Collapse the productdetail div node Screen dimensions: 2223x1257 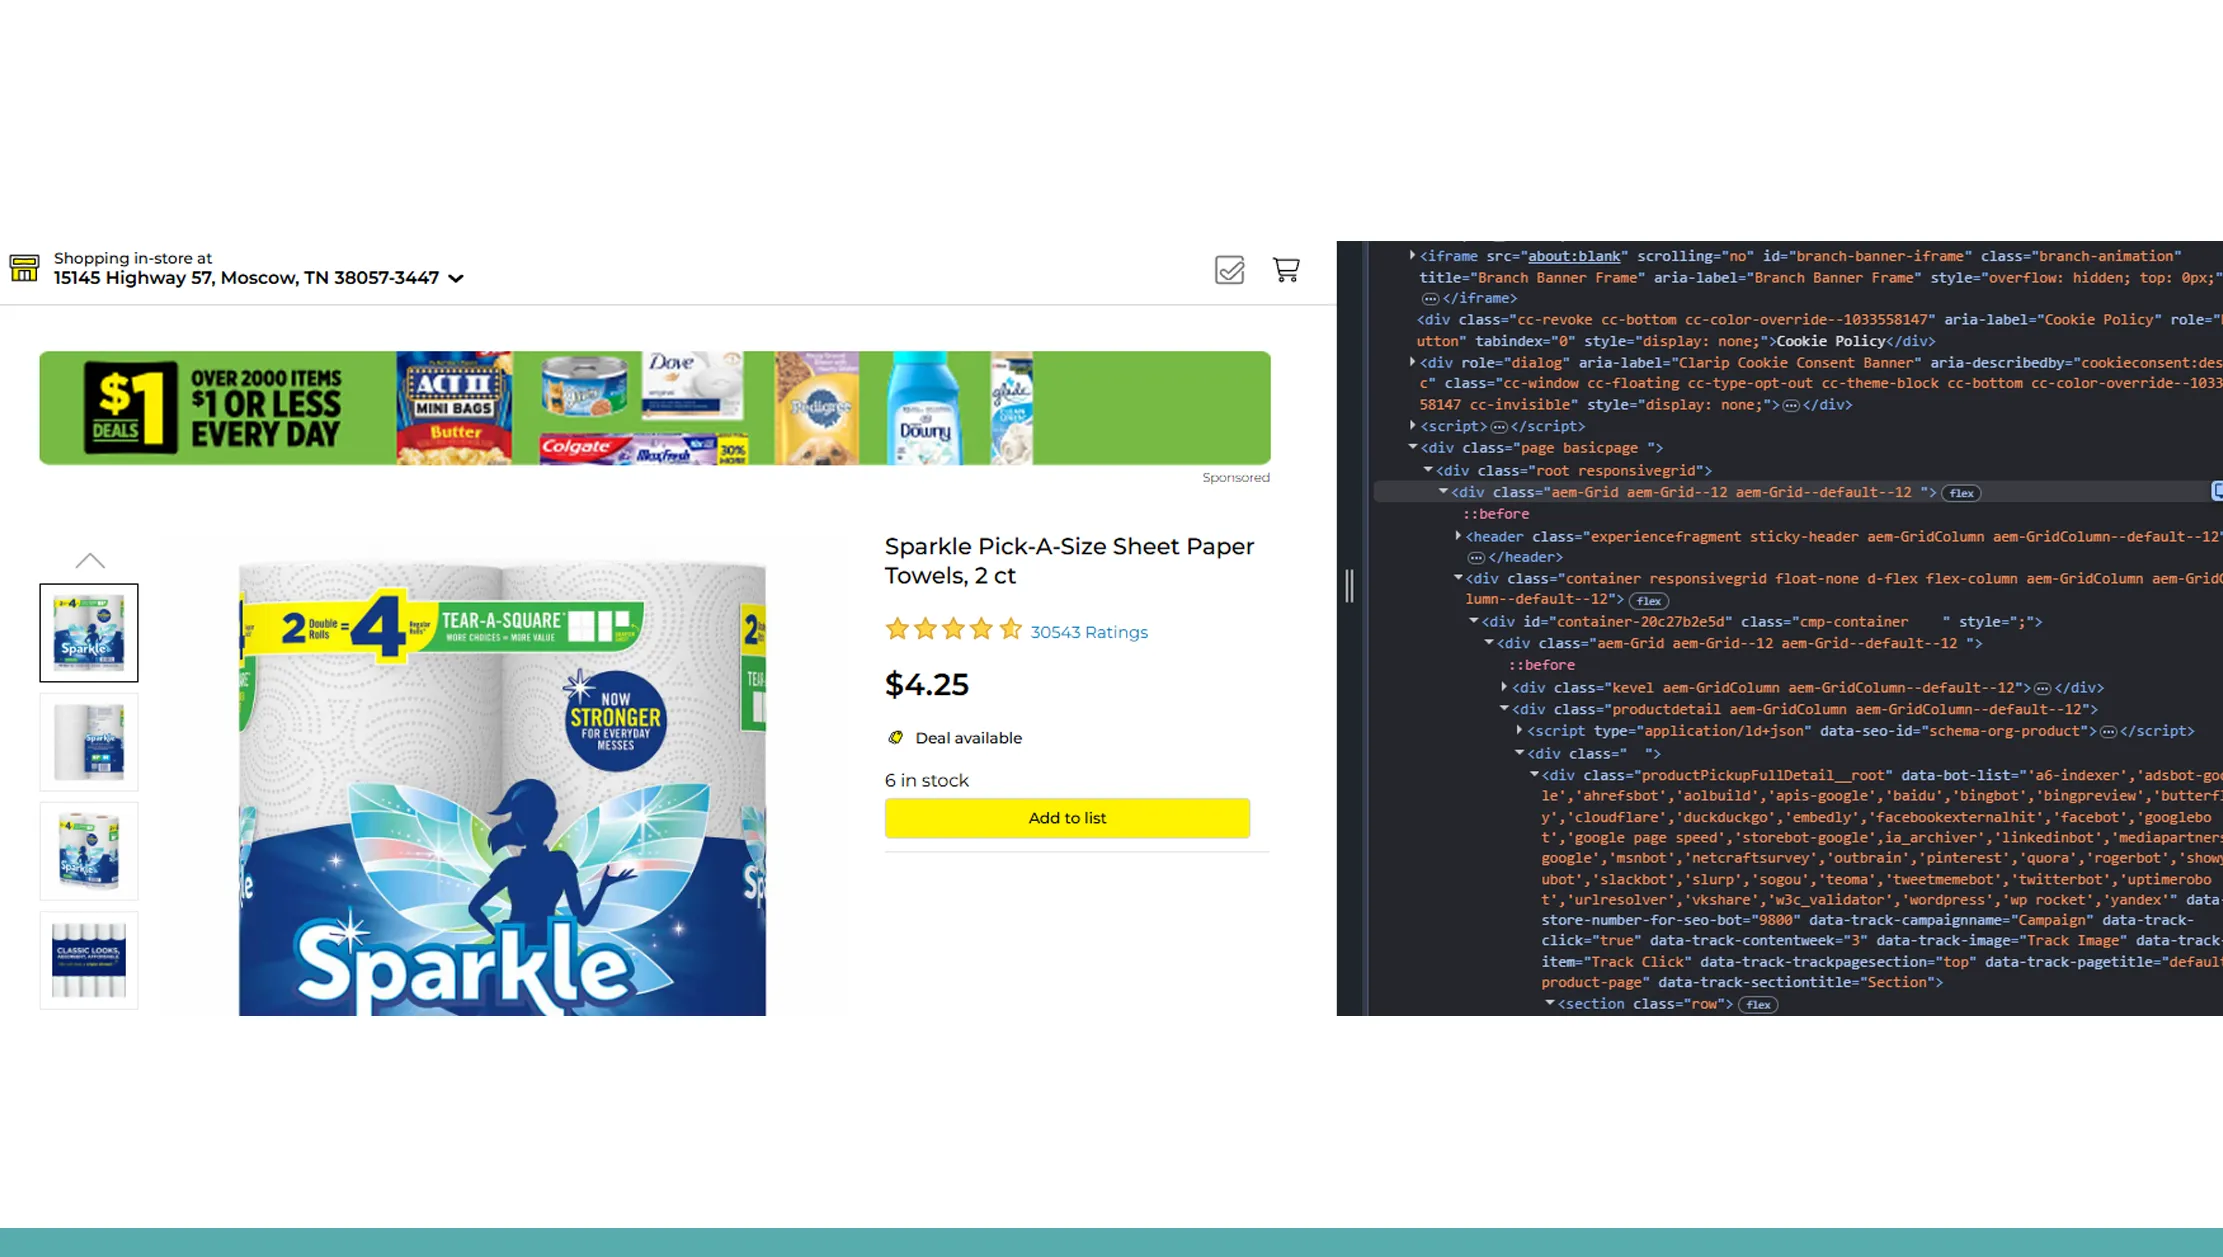(1504, 709)
